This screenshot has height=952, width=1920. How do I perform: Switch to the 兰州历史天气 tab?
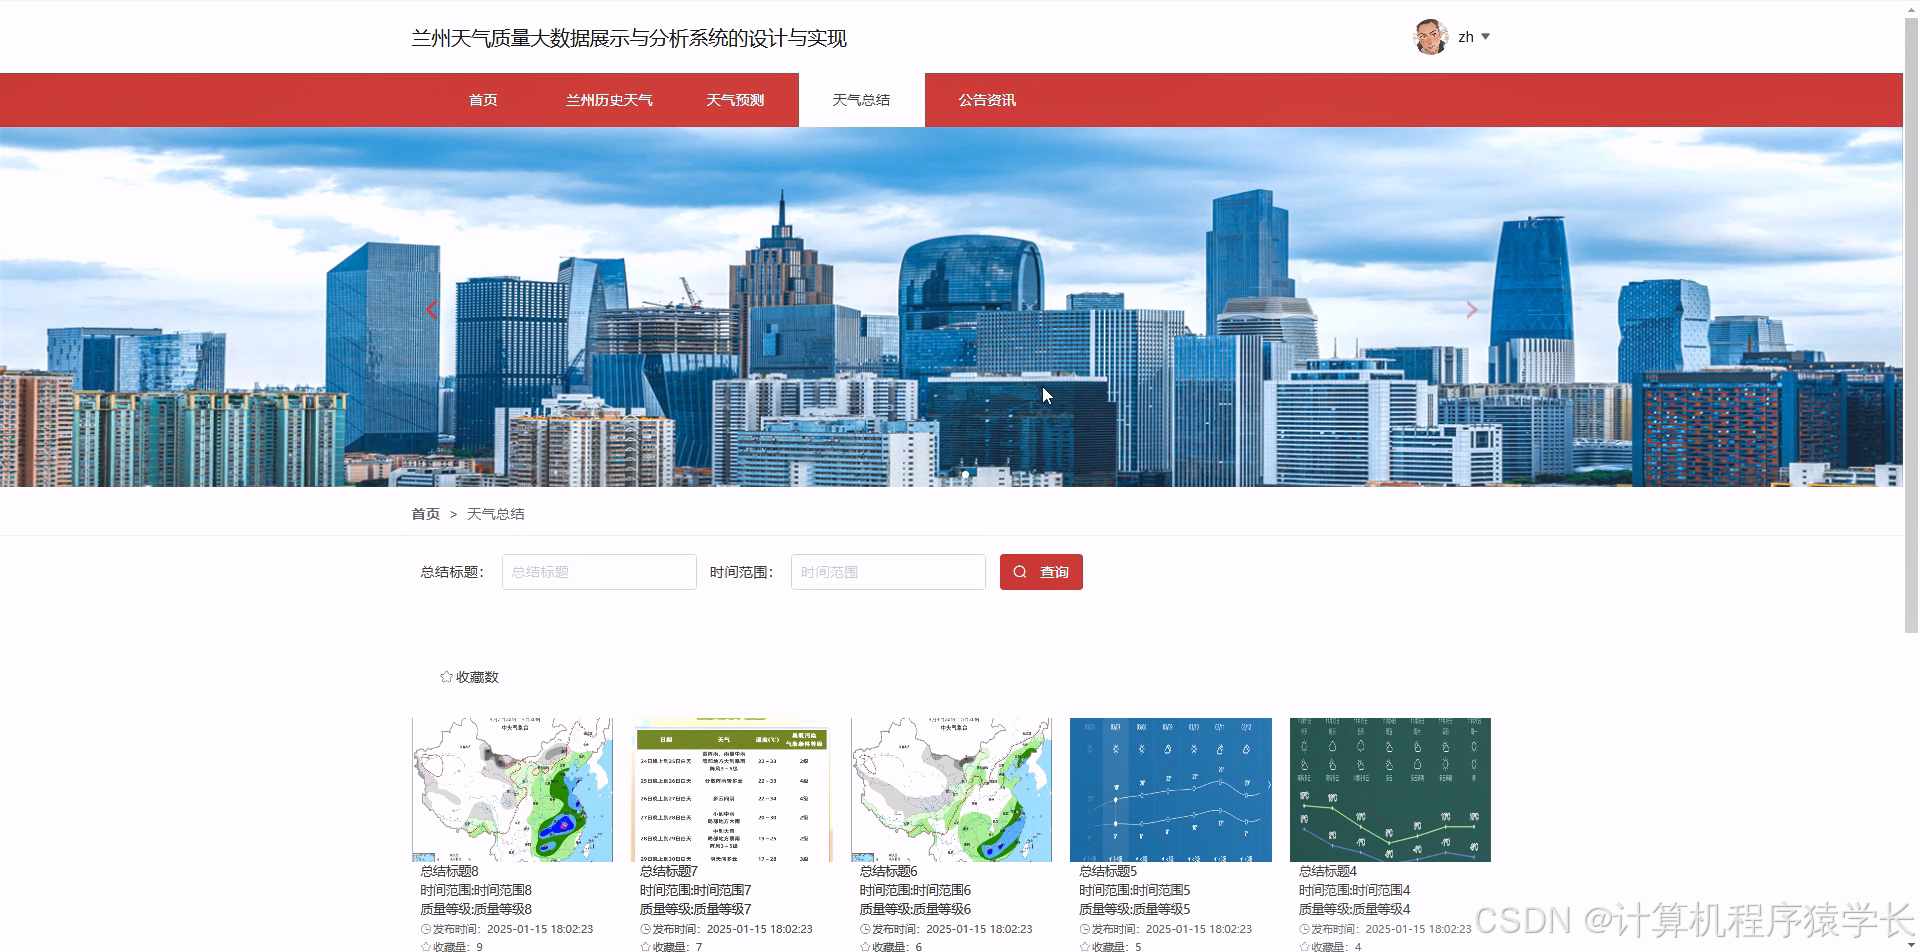pyautogui.click(x=608, y=99)
